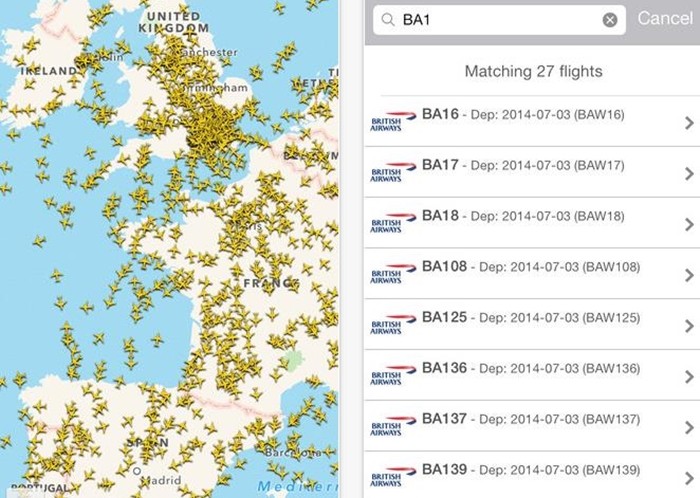
Task: Open flight BA125 row
Action: (x=532, y=324)
